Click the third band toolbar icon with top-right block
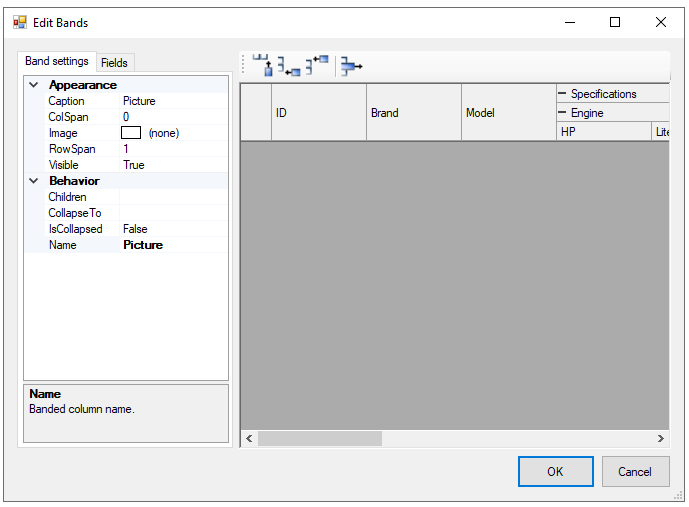 317,66
